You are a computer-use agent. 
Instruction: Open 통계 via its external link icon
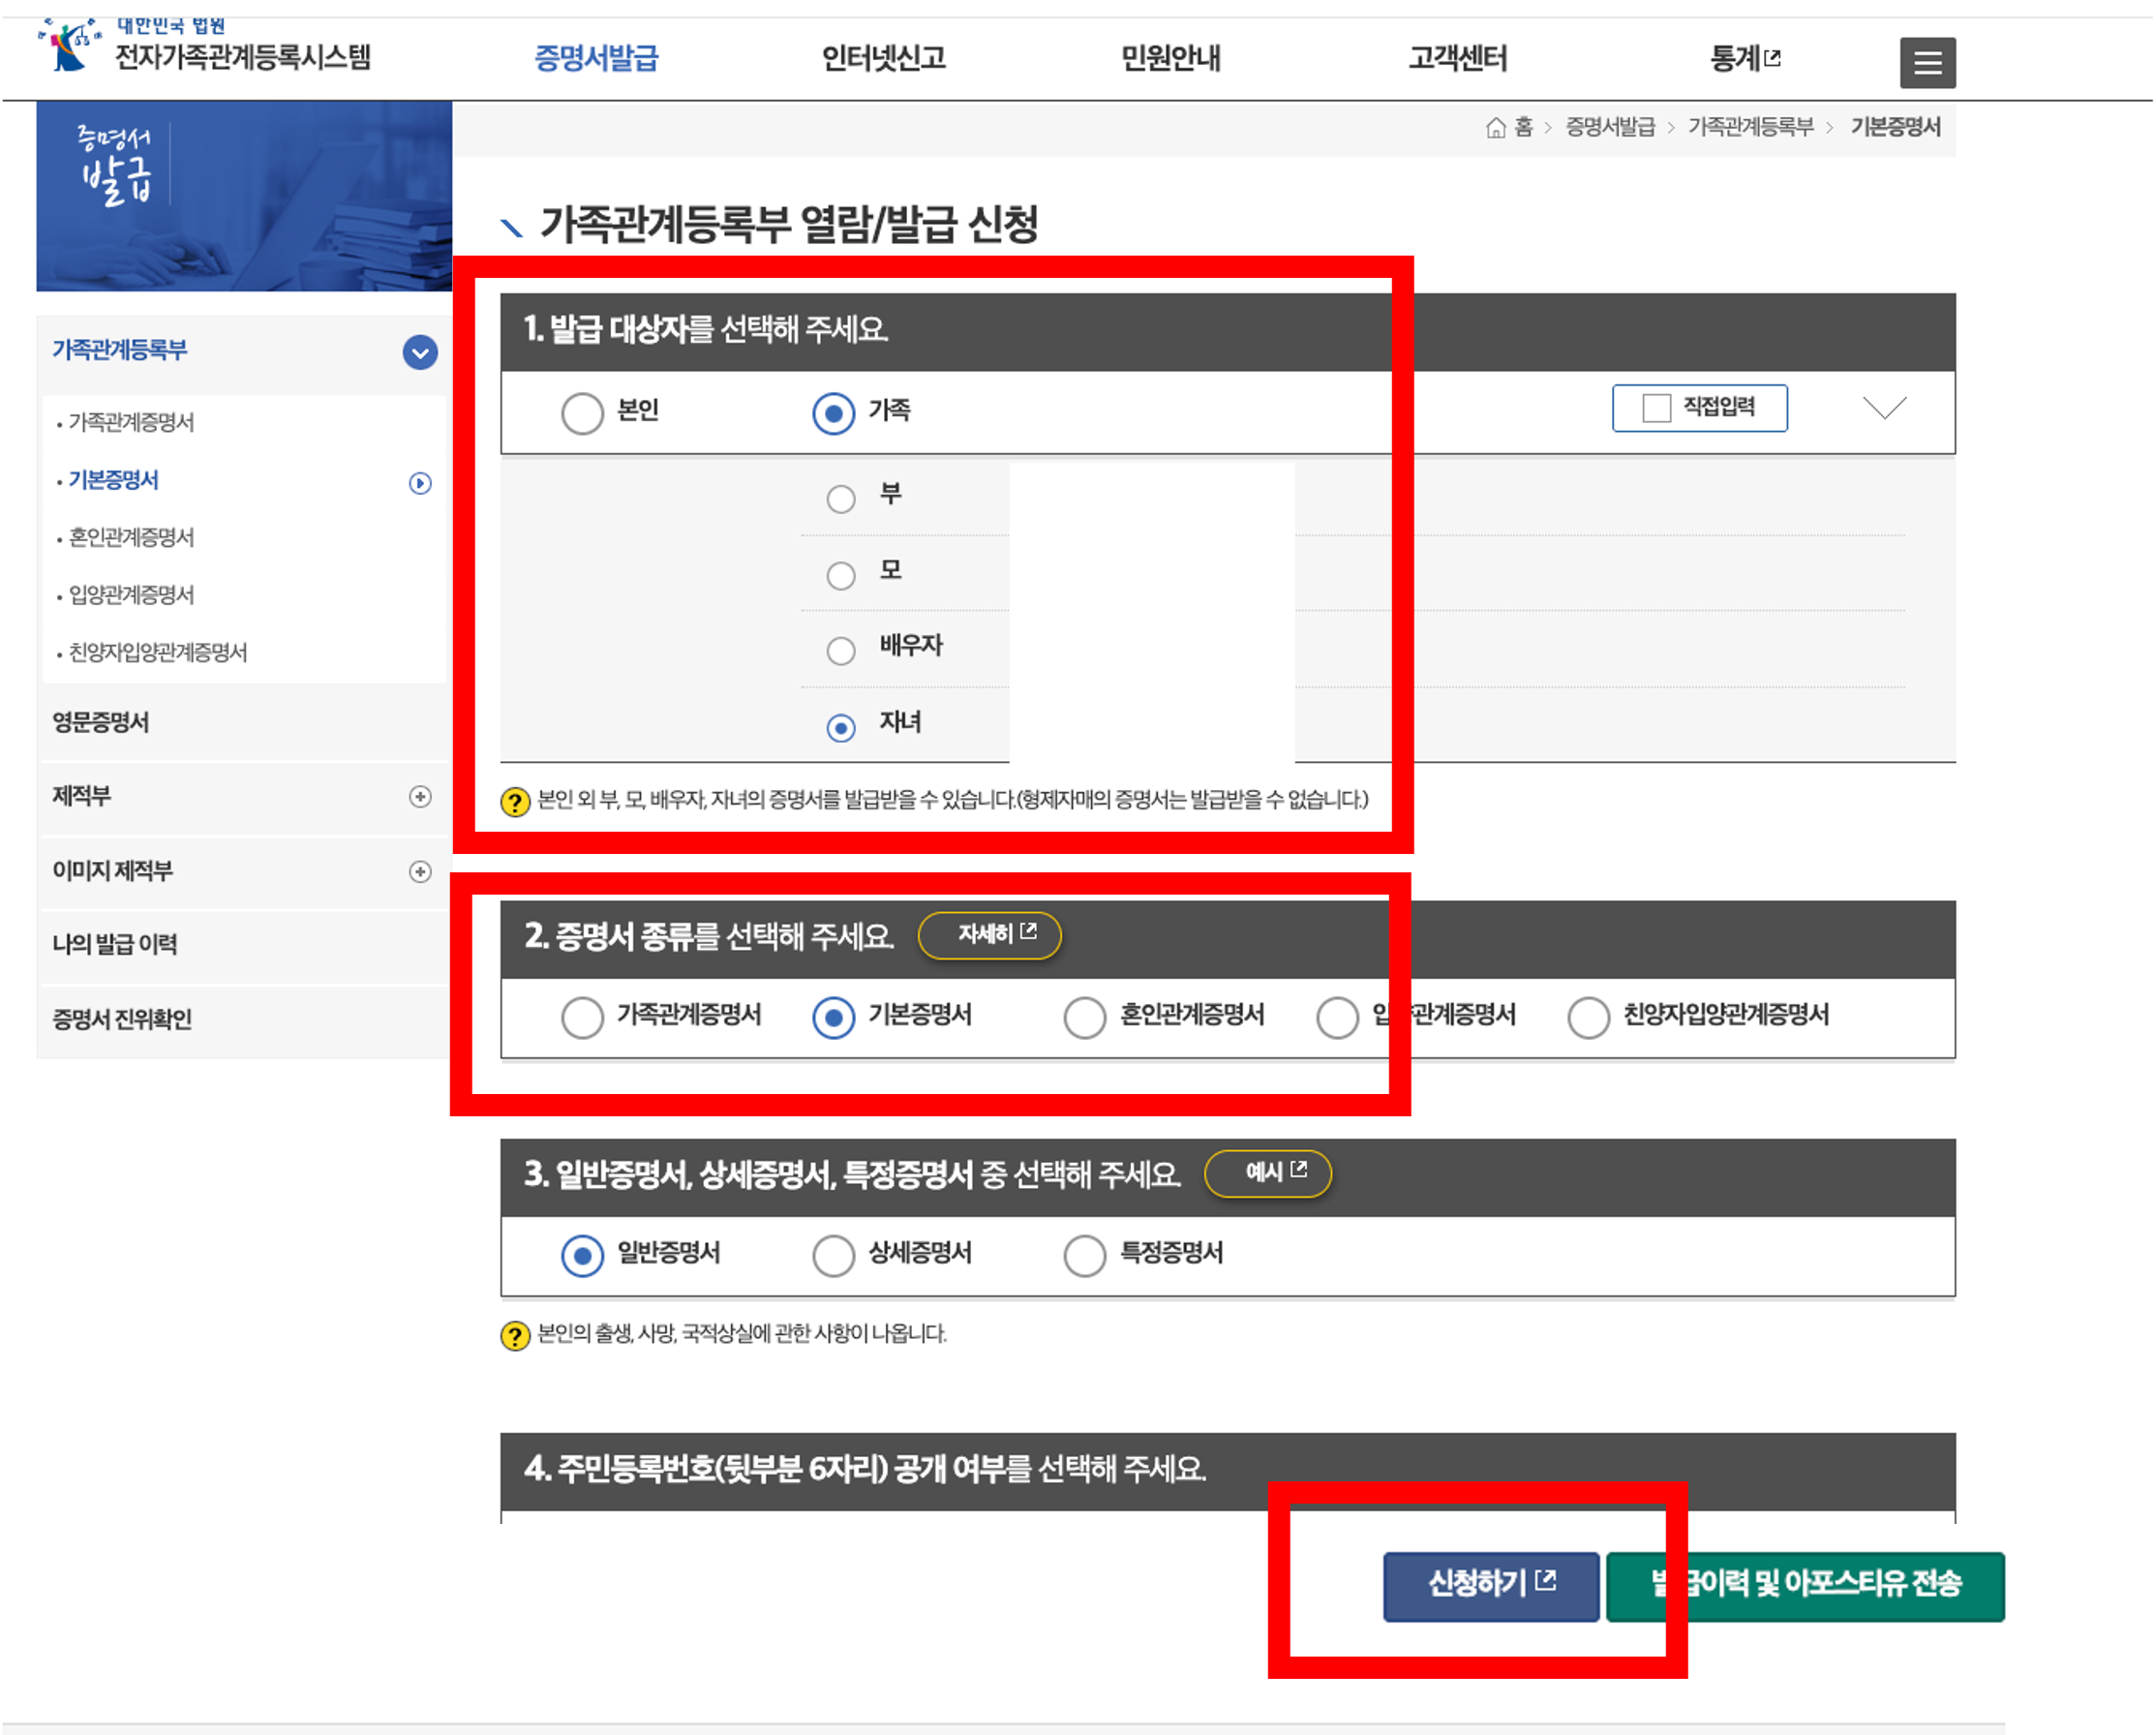[x=1775, y=59]
